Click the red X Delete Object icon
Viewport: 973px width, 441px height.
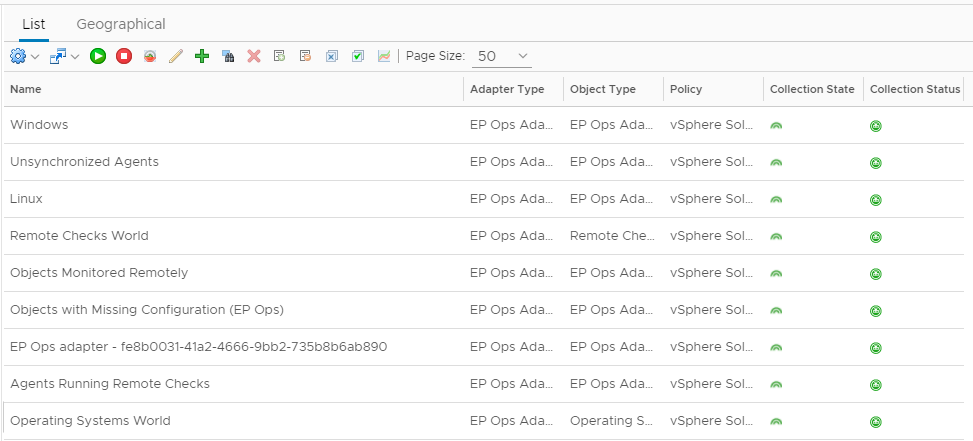click(254, 57)
